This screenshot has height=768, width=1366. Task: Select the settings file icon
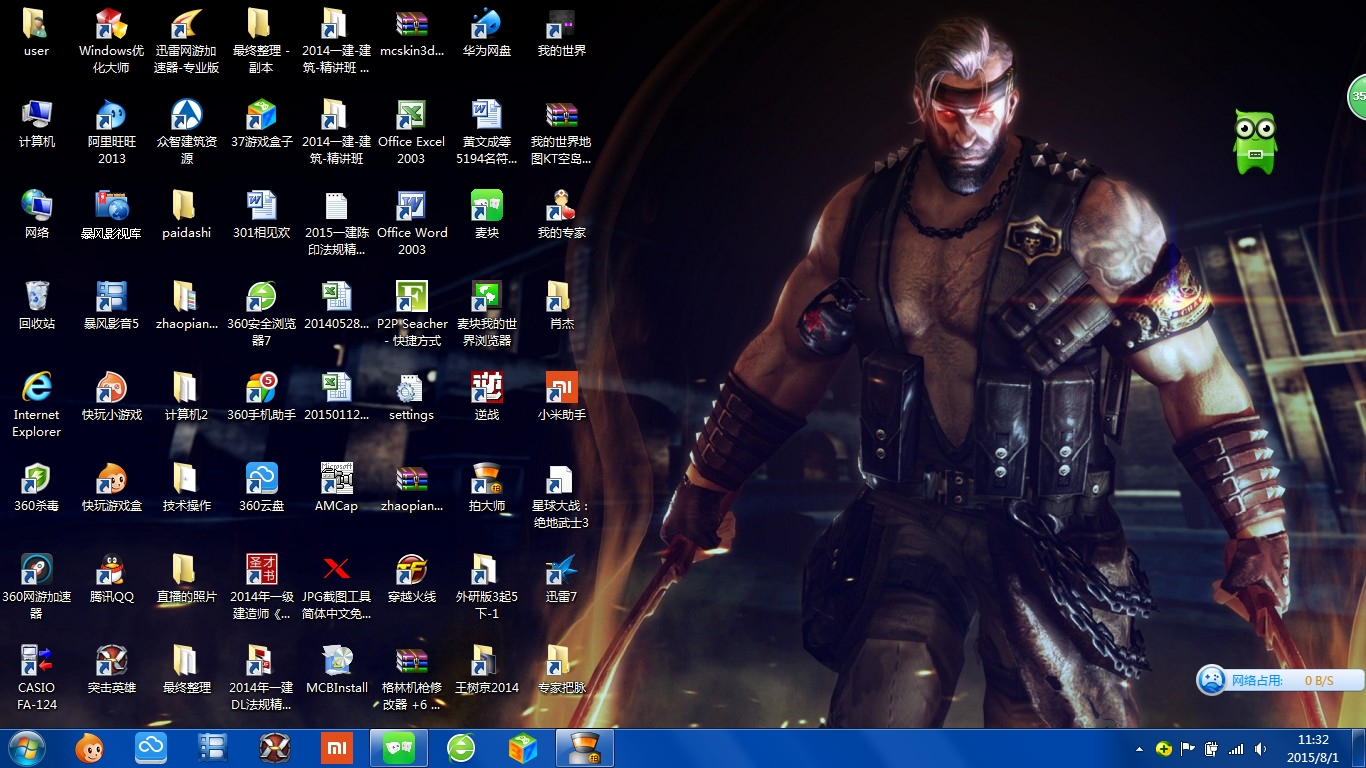click(411, 397)
